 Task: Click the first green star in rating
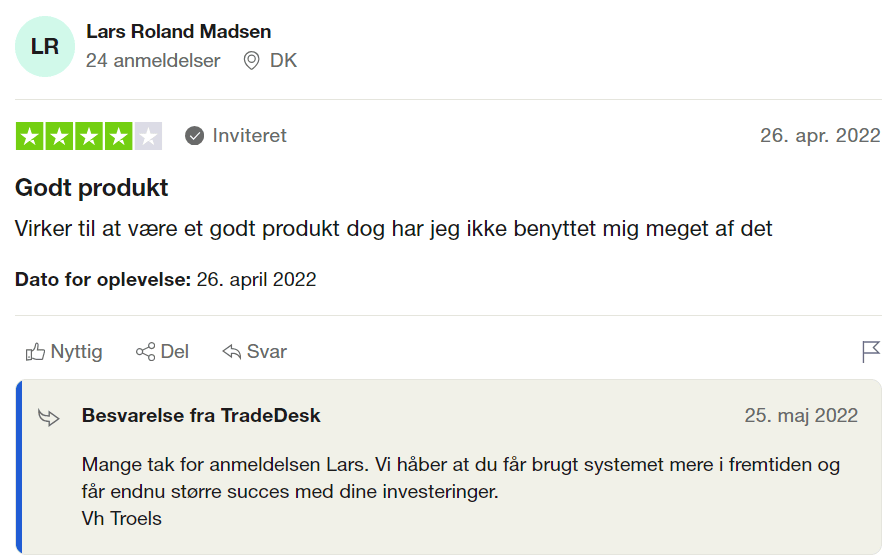pyautogui.click(x=30, y=136)
